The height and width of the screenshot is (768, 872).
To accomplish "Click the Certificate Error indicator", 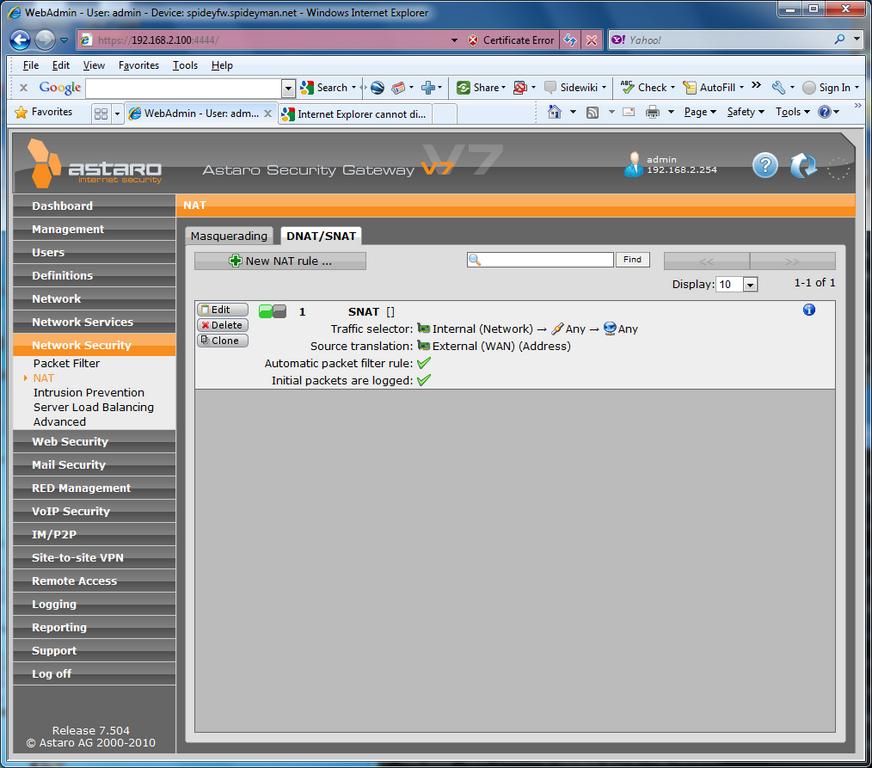I will [510, 40].
